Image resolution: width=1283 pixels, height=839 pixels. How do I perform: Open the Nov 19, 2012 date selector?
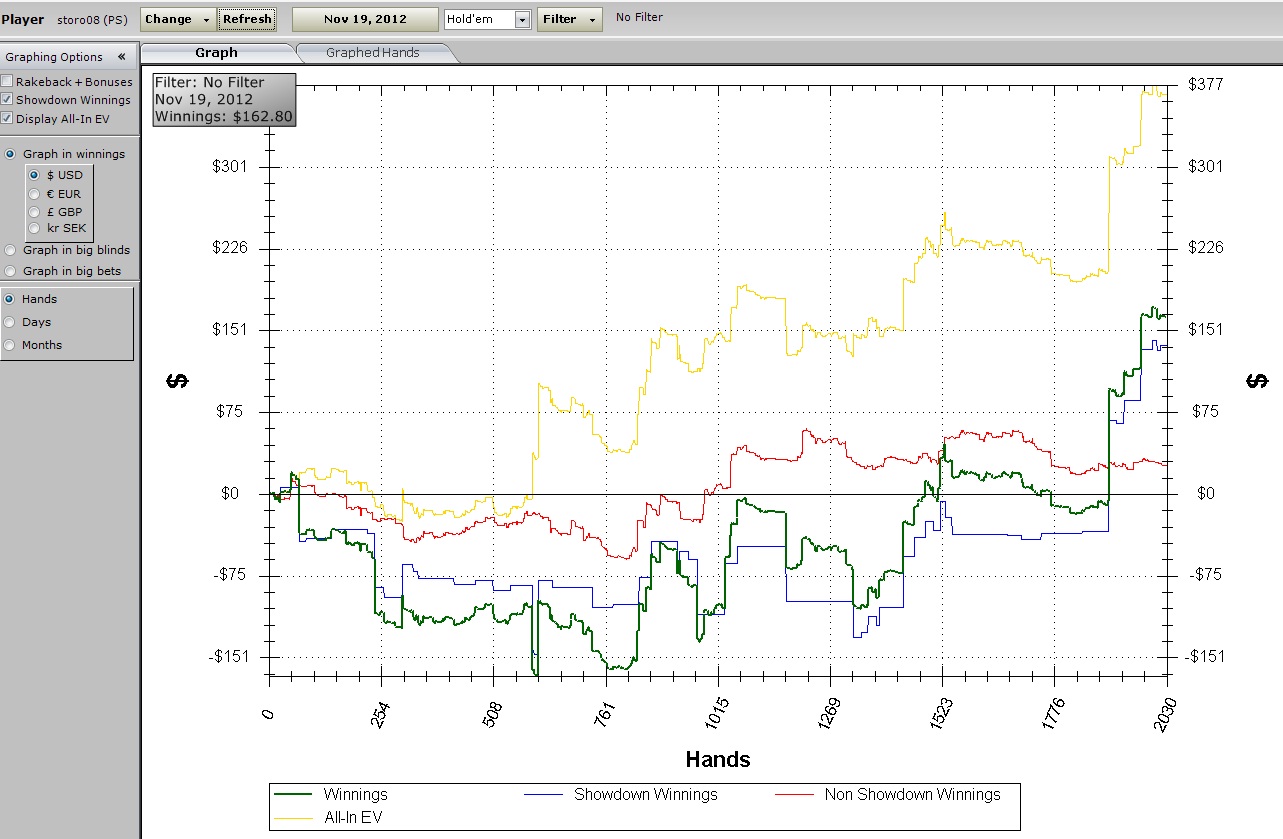click(365, 19)
